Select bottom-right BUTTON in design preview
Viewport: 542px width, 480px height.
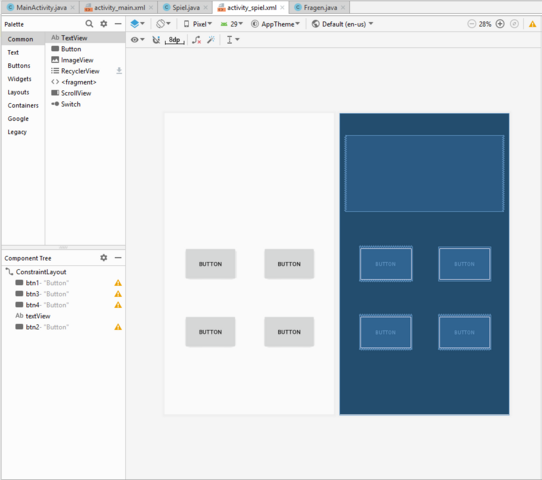pos(289,332)
